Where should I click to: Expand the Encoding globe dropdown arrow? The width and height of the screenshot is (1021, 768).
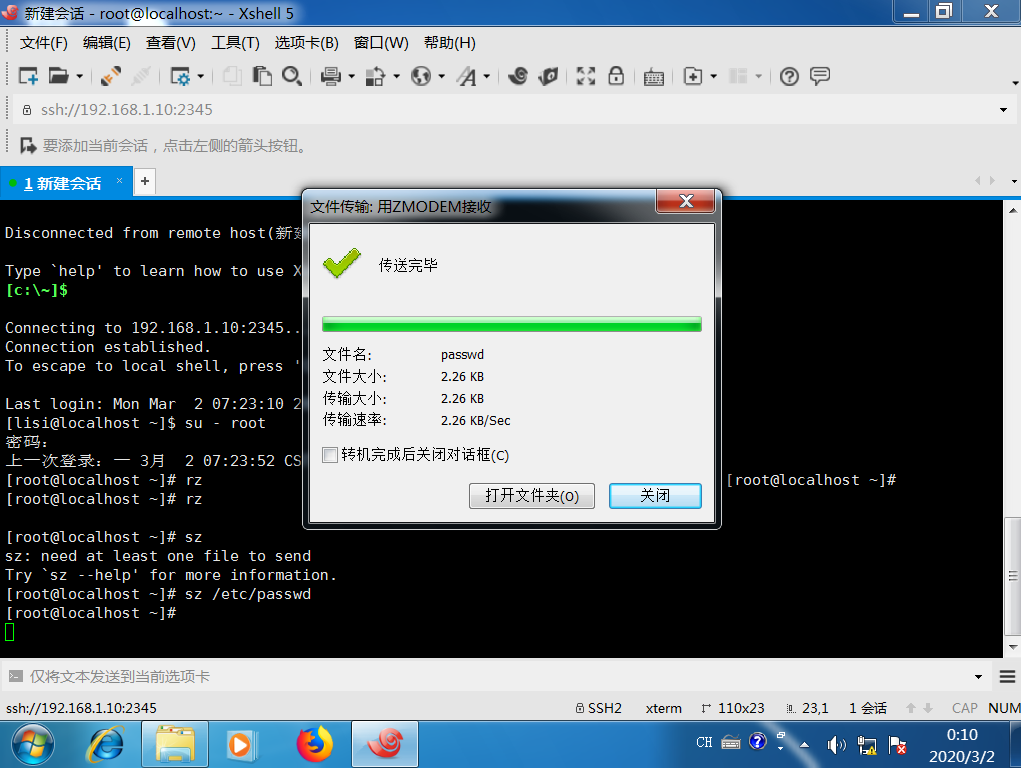(x=441, y=76)
